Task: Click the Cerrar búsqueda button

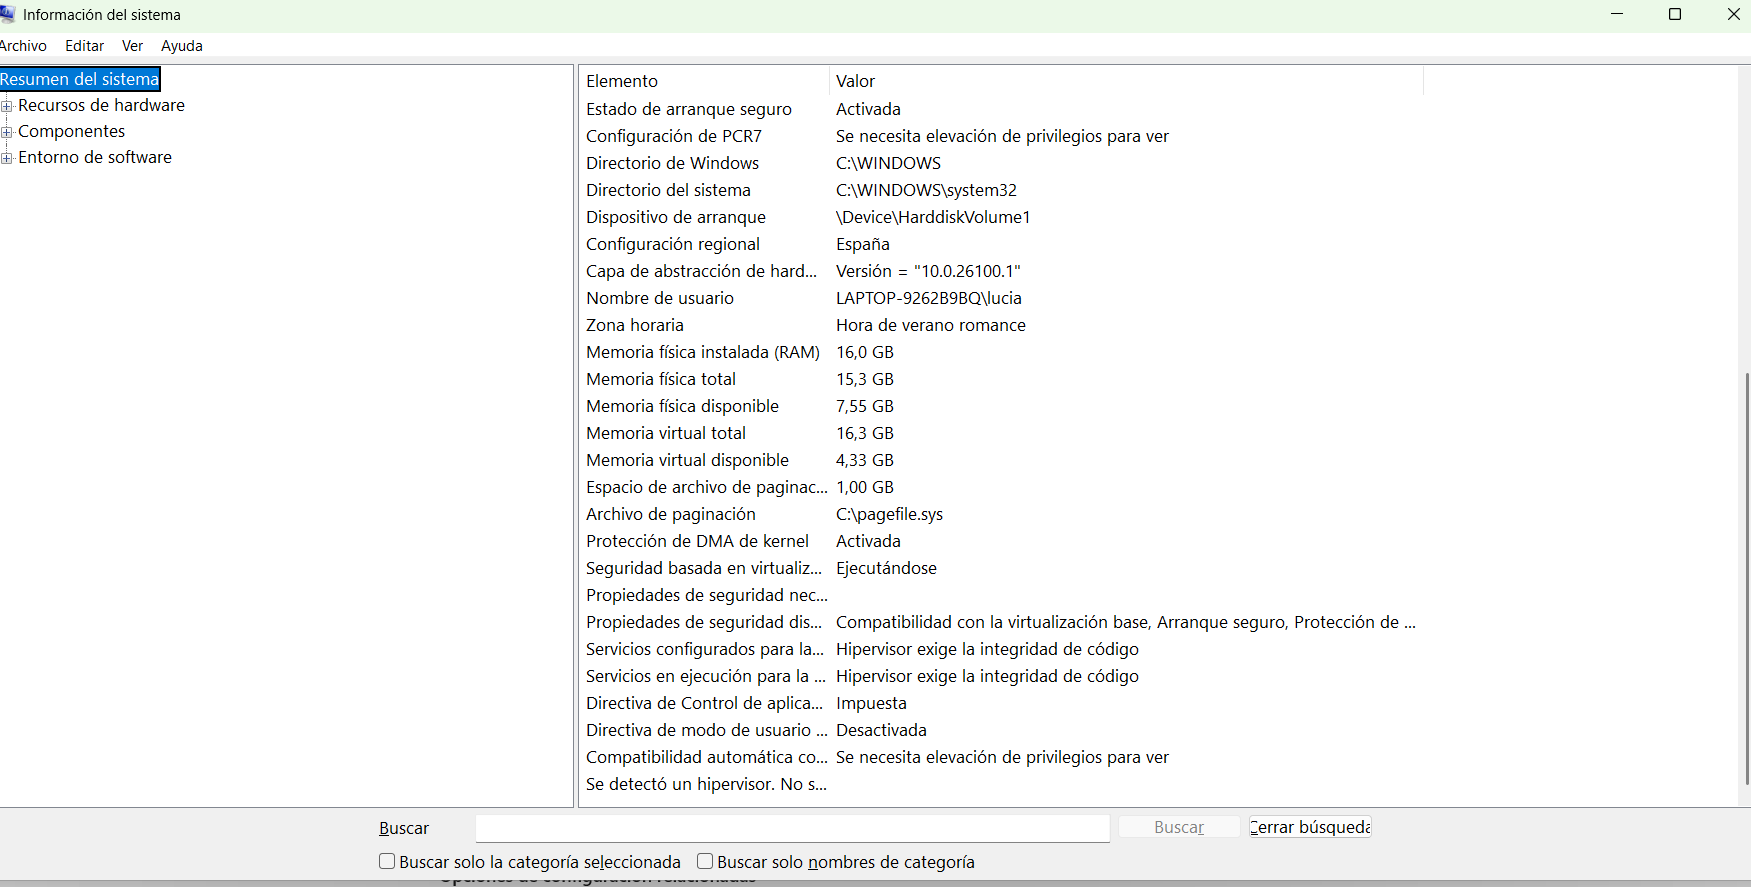Action: click(x=1310, y=827)
